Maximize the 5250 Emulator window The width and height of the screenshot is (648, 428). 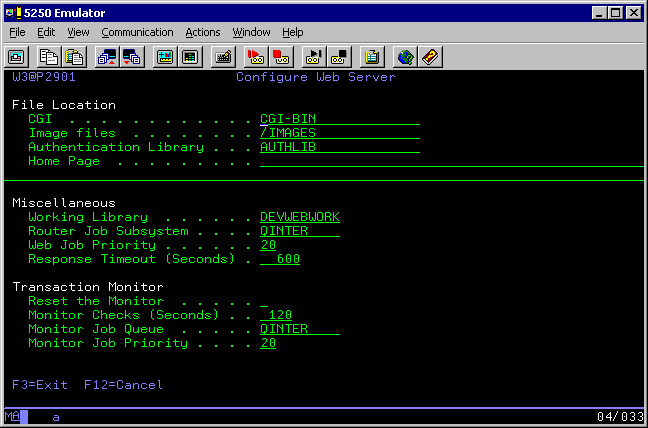[616, 13]
